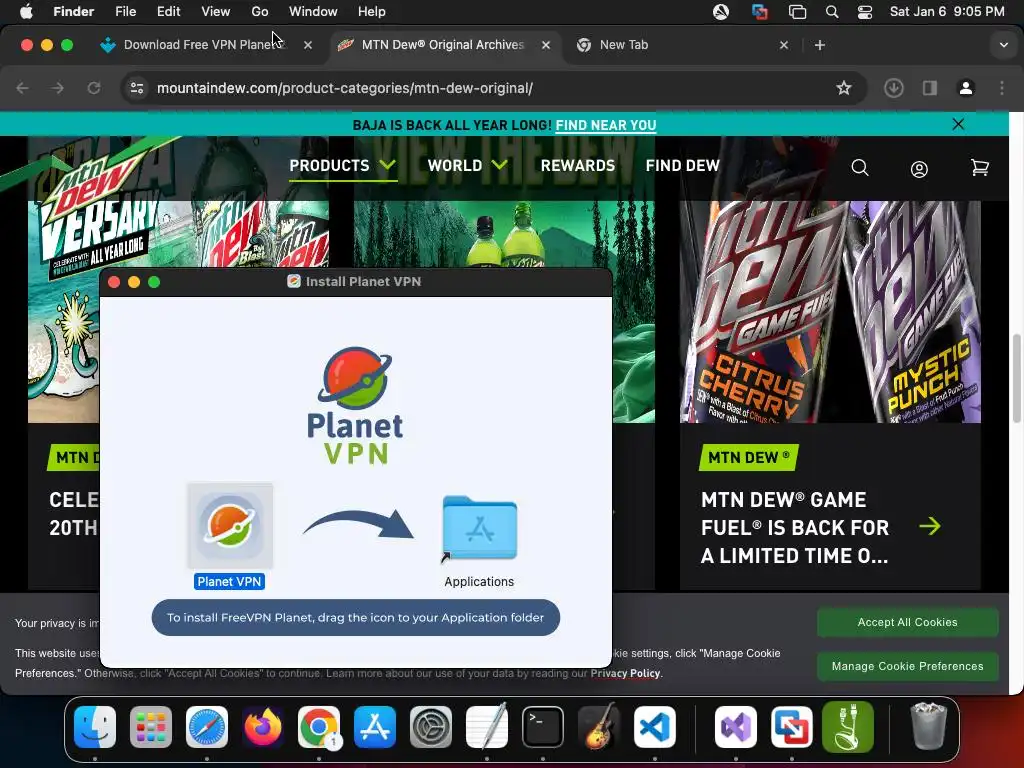Open the Game Fuel Citrus Cherry image
This screenshot has width=1024, height=768.
830,312
